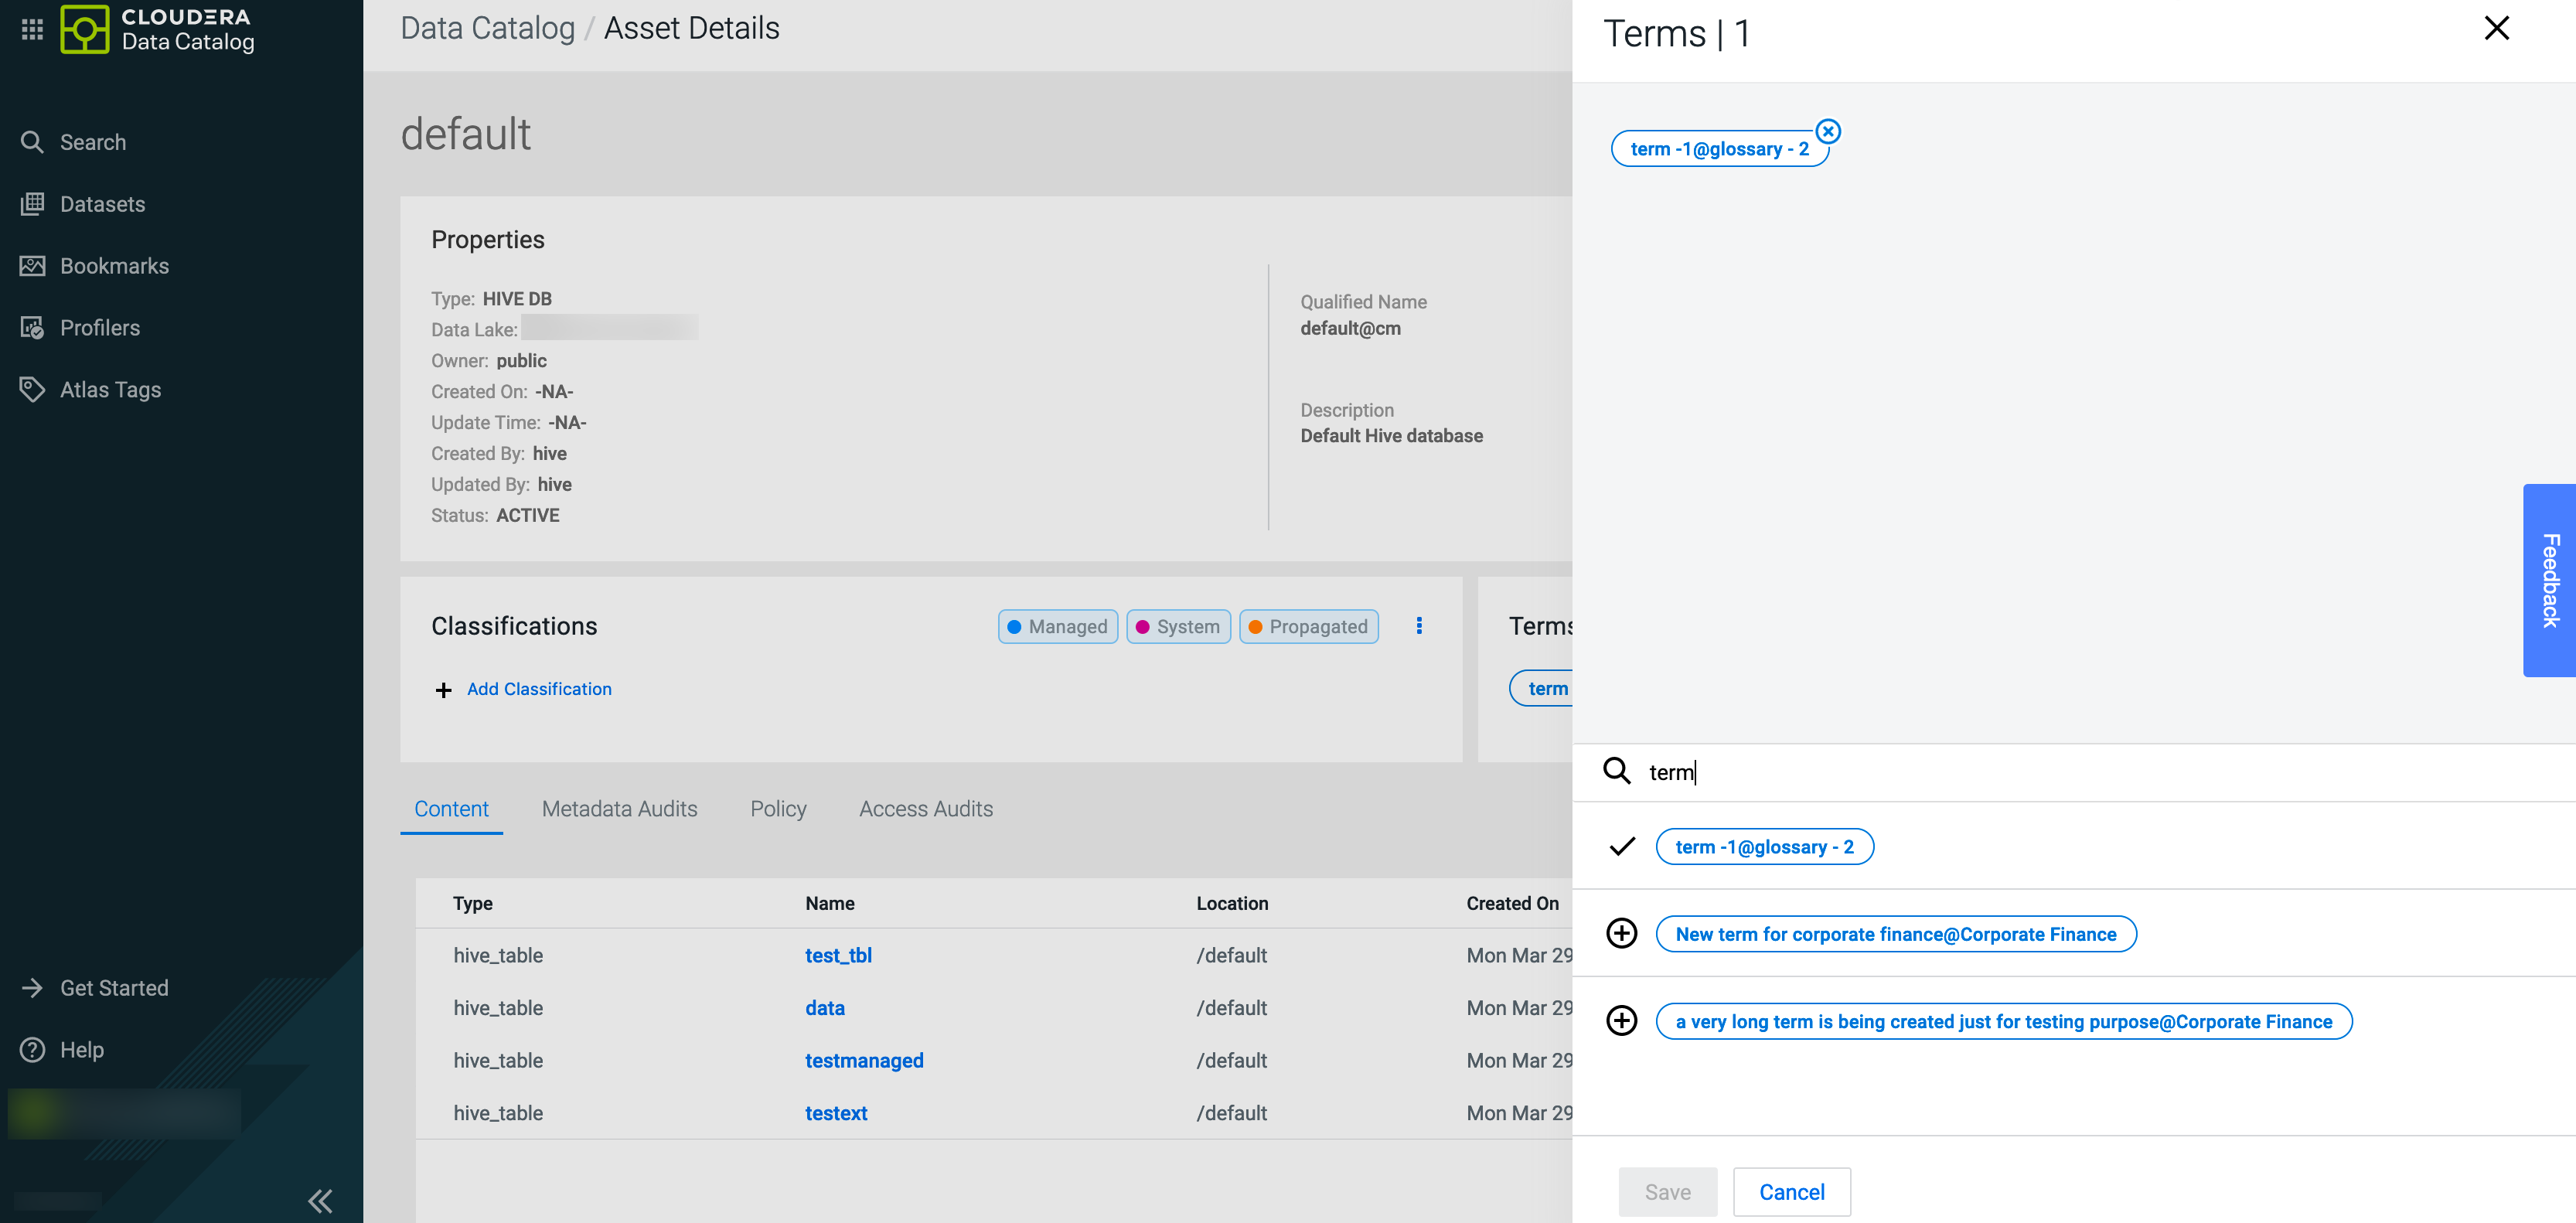Switch to the Access Audits tab
Image resolution: width=2576 pixels, height=1223 pixels.
(x=926, y=809)
